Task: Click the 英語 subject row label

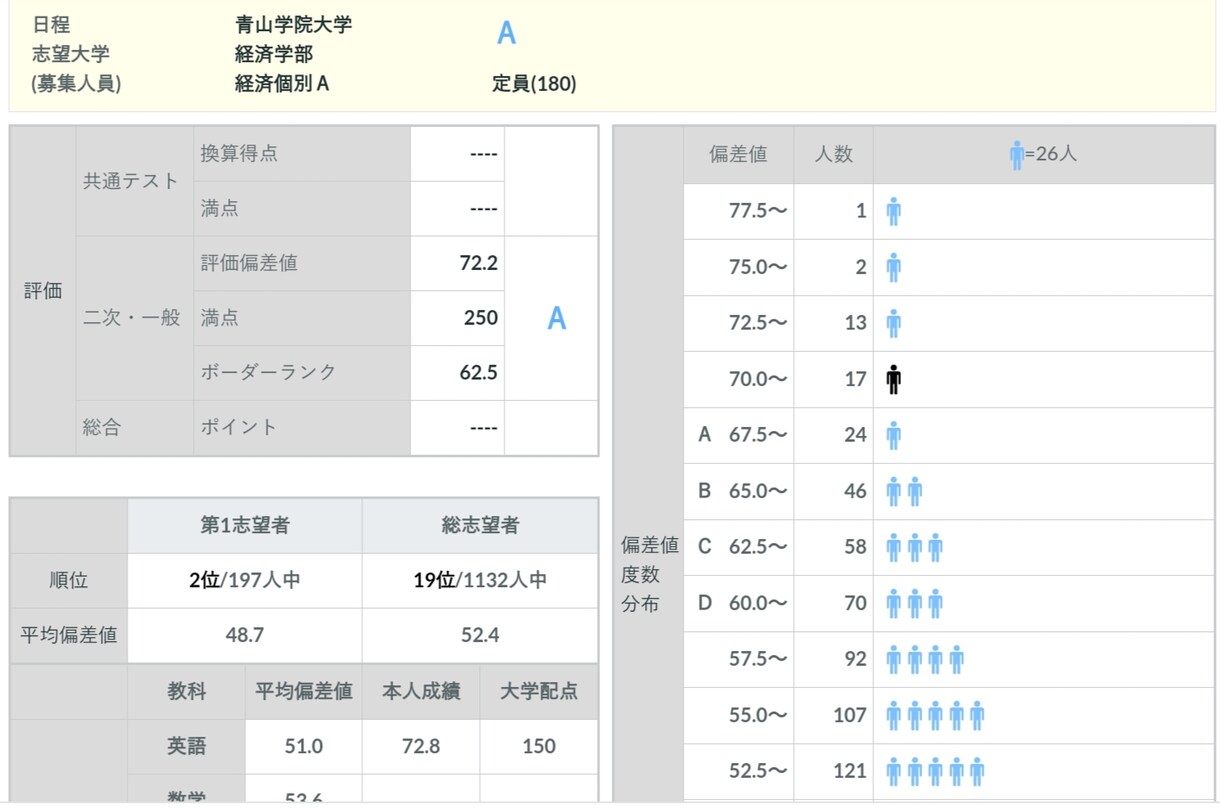Action: click(187, 746)
